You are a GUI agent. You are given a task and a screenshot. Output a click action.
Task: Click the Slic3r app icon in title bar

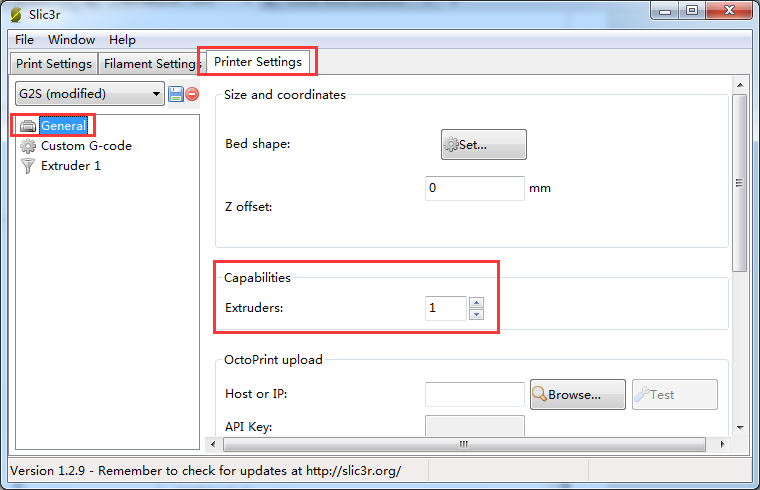16,15
